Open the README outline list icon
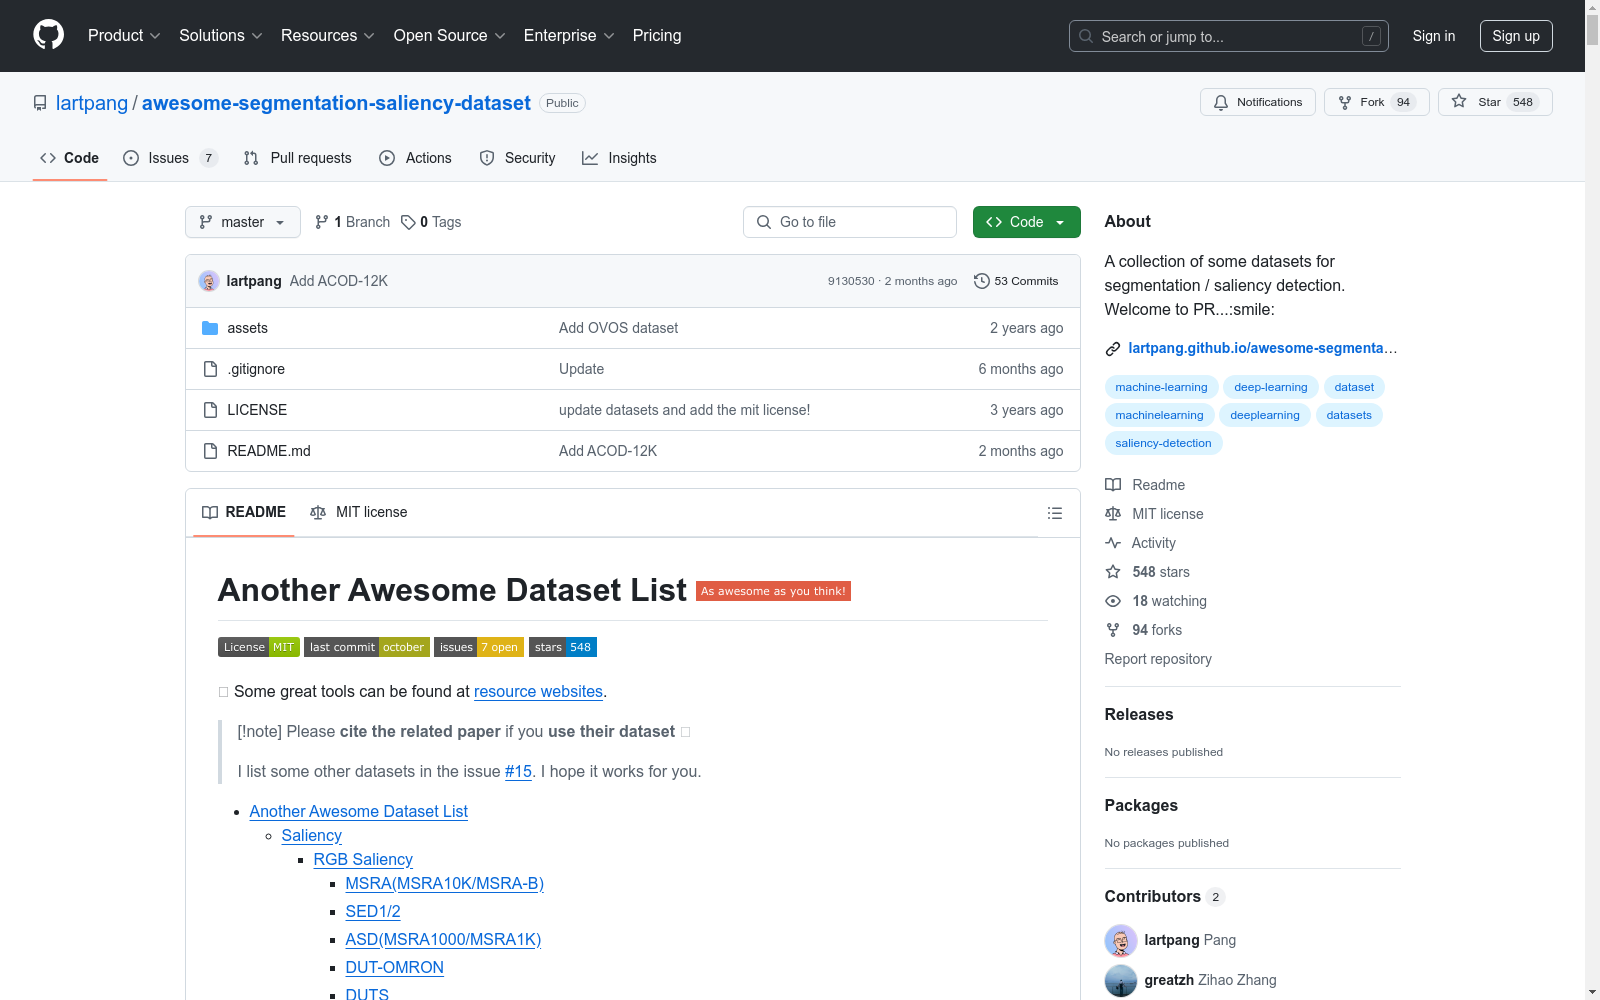Viewport: 1600px width, 1000px height. 1054,513
